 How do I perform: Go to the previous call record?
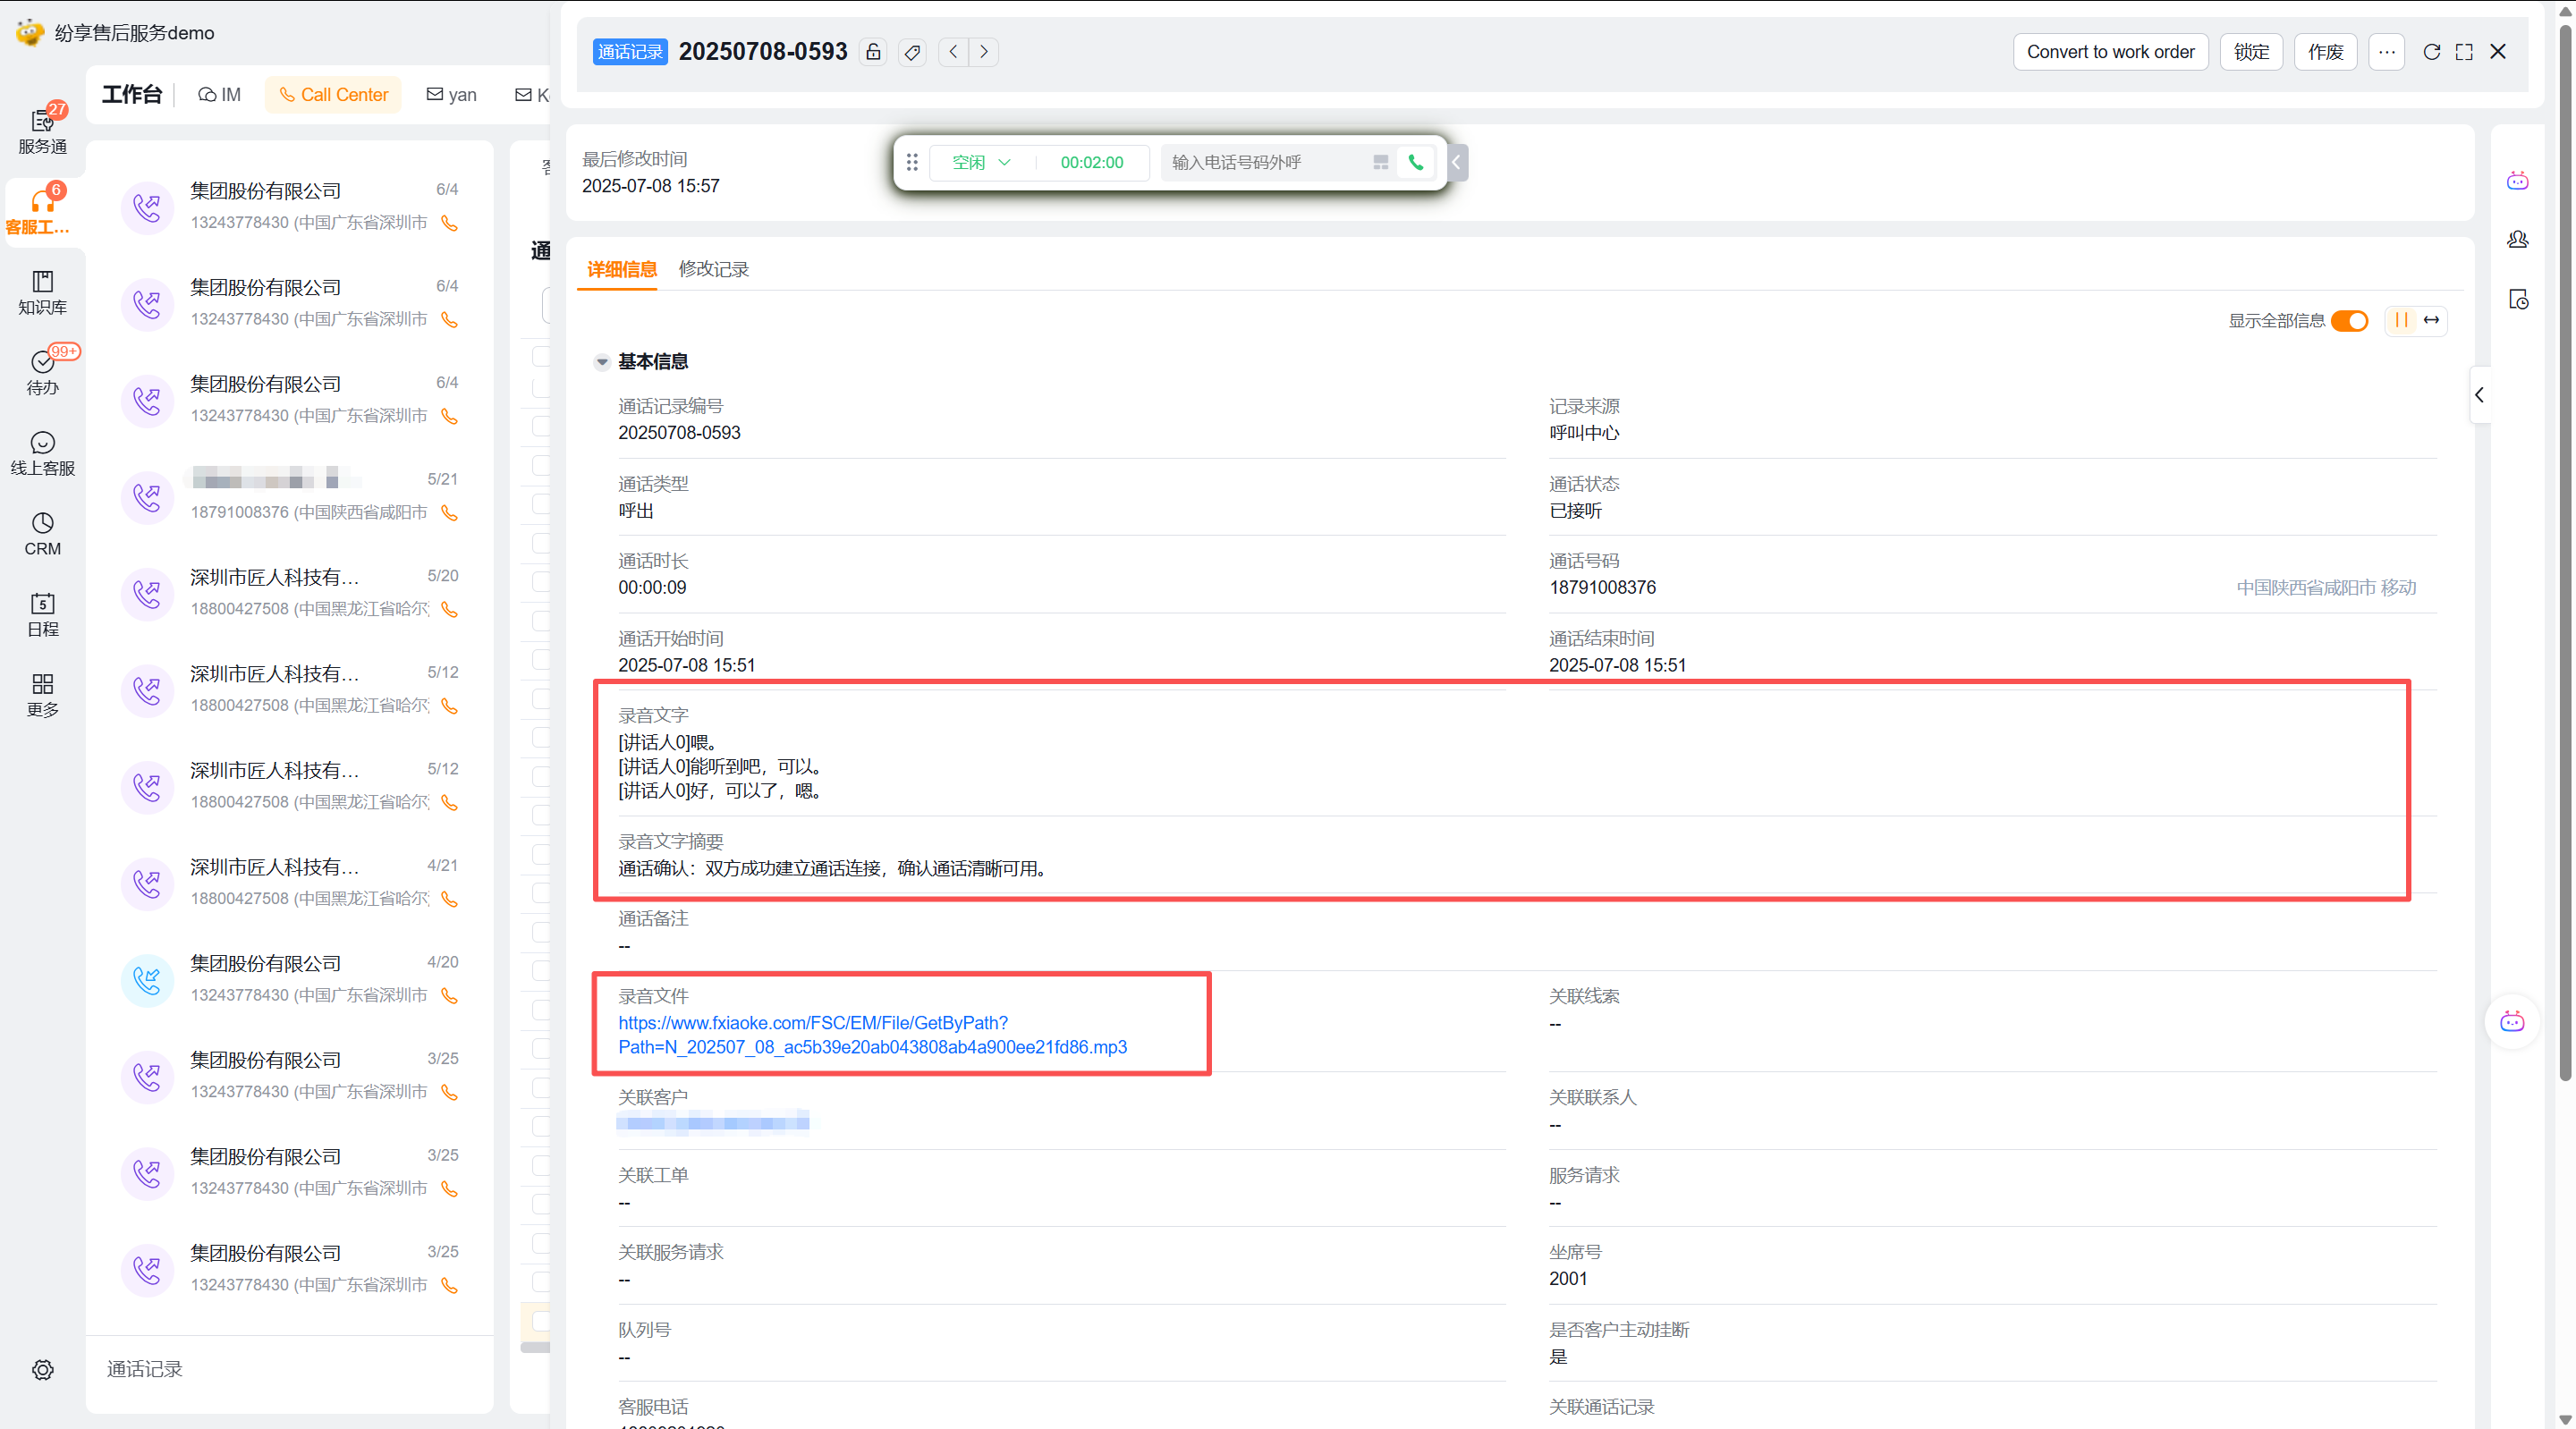[954, 52]
